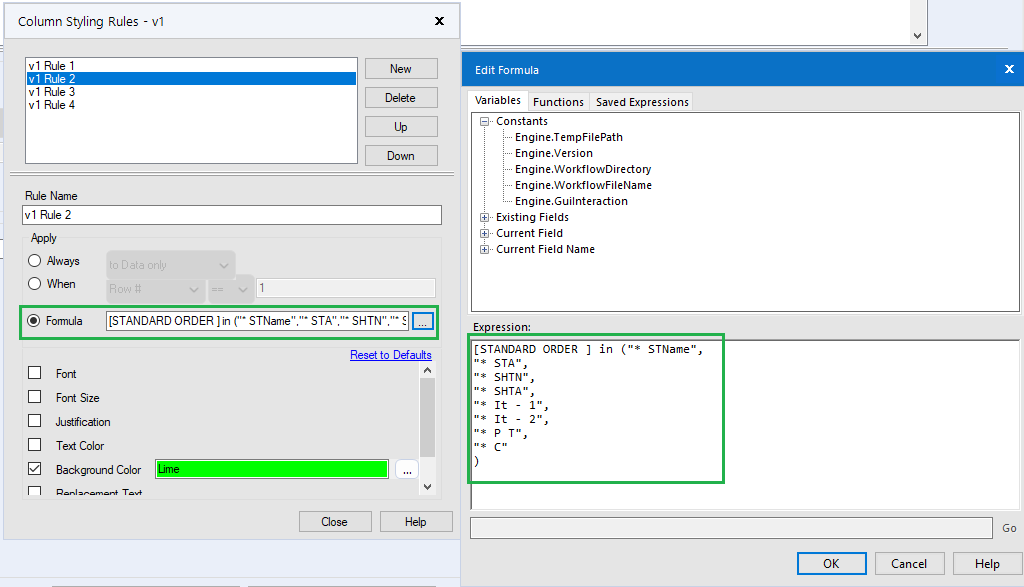Open the Saved Expressions tab
The image size is (1024, 587).
point(641,101)
